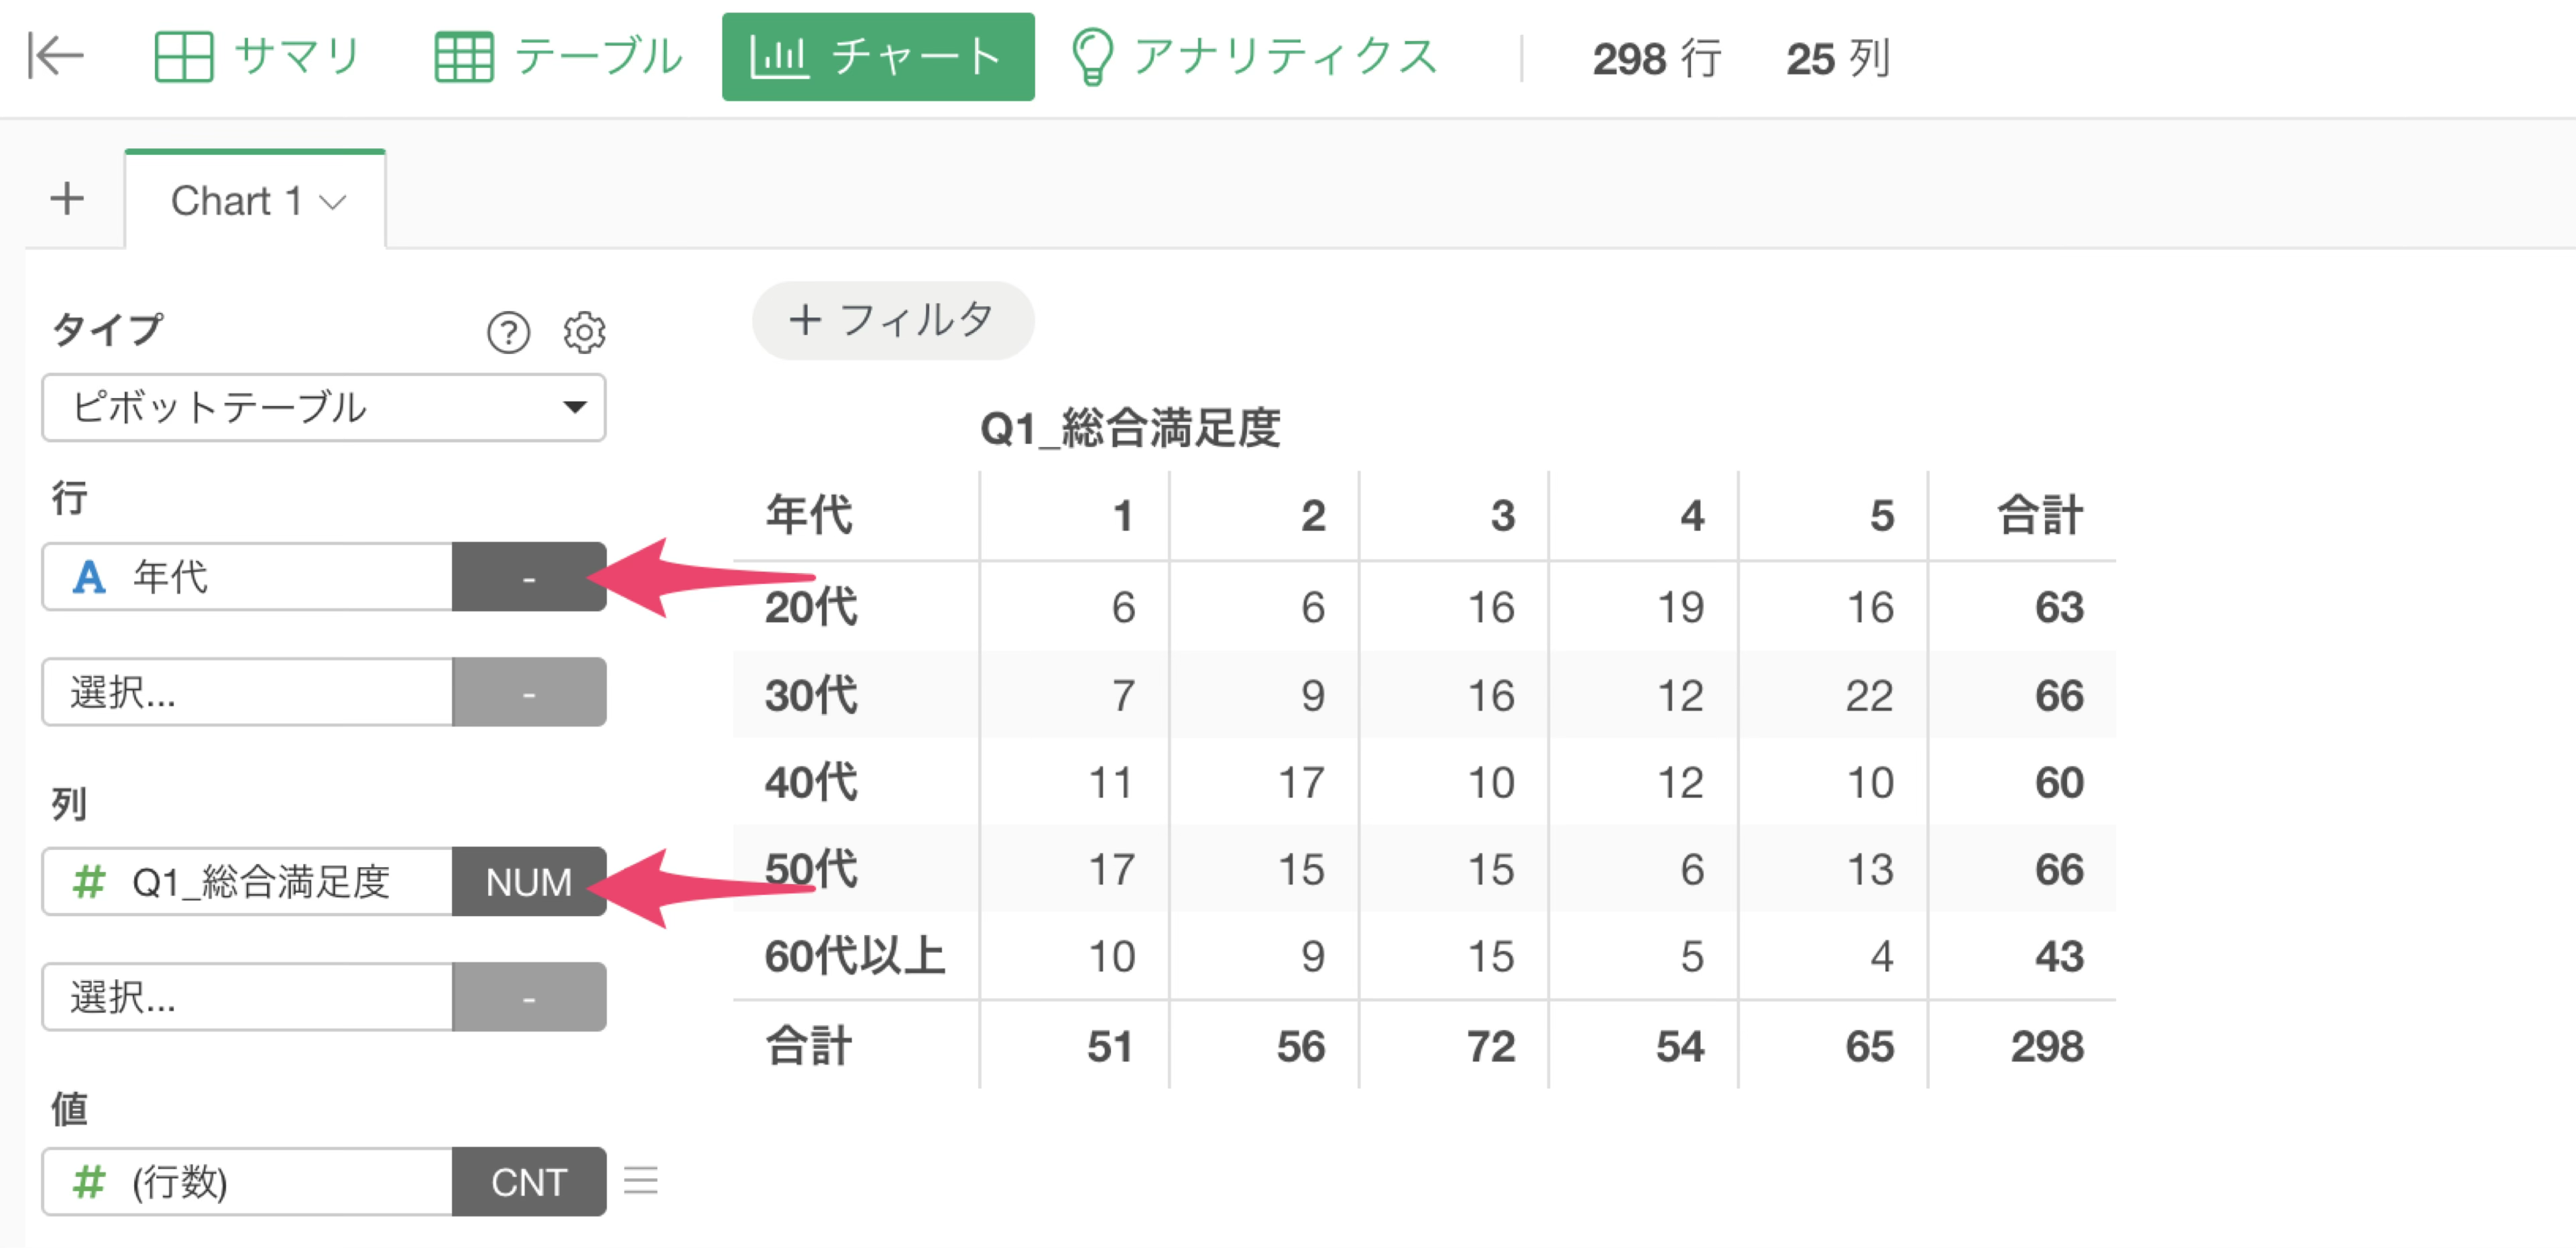
Task: Open chart settings gear icon
Action: click(x=584, y=332)
